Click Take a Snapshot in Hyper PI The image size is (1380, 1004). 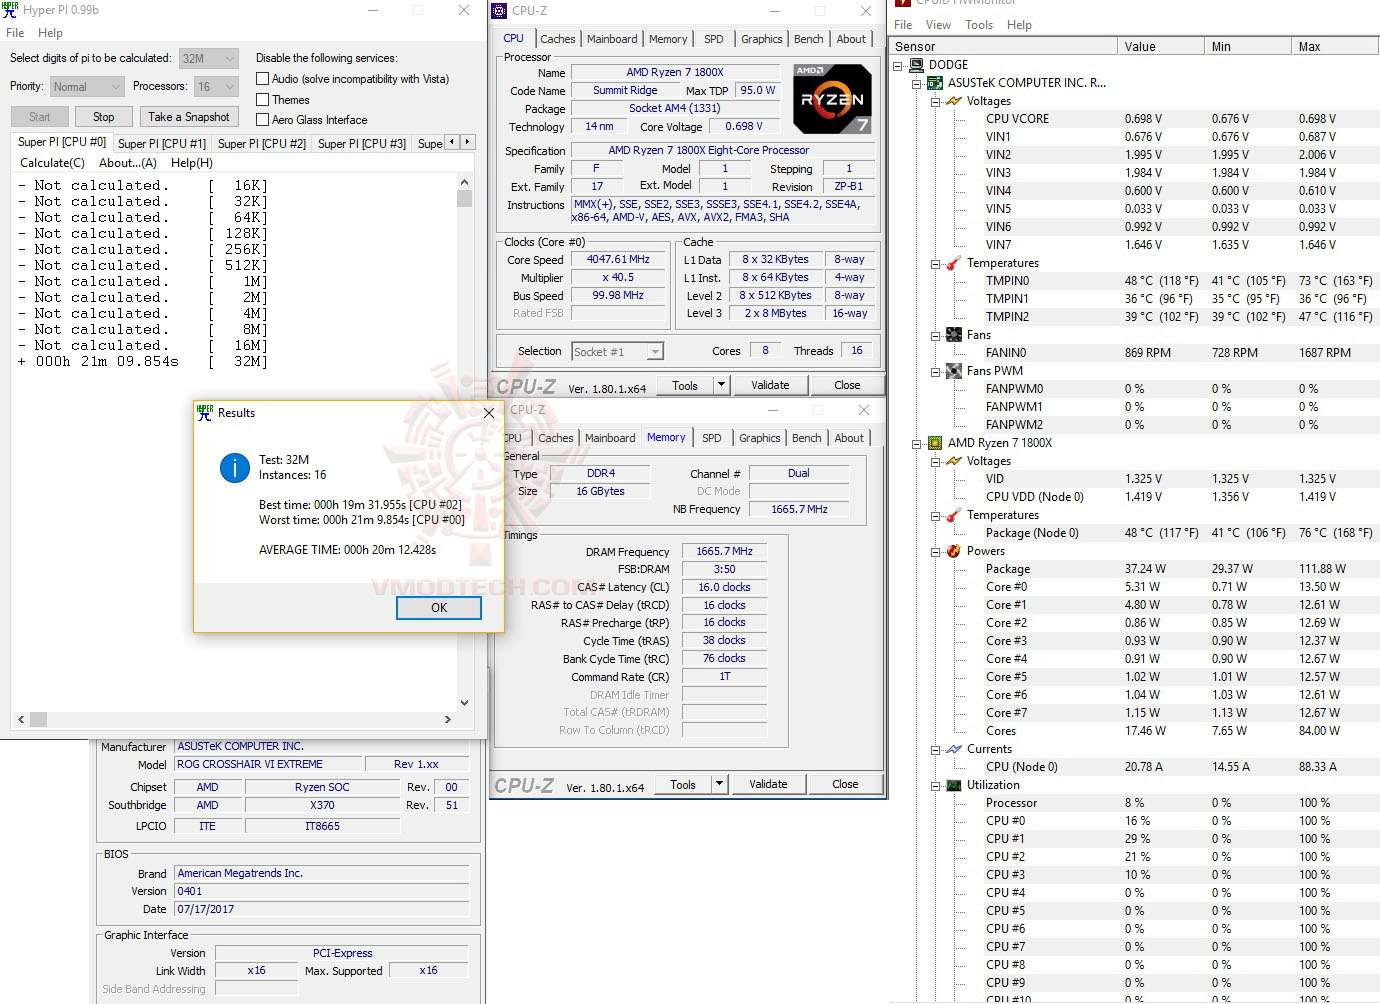click(x=189, y=116)
